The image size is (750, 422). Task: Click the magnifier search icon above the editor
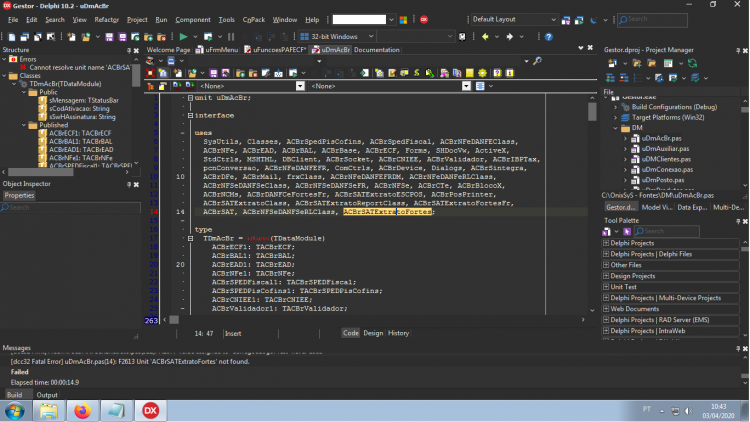click(x=537, y=61)
